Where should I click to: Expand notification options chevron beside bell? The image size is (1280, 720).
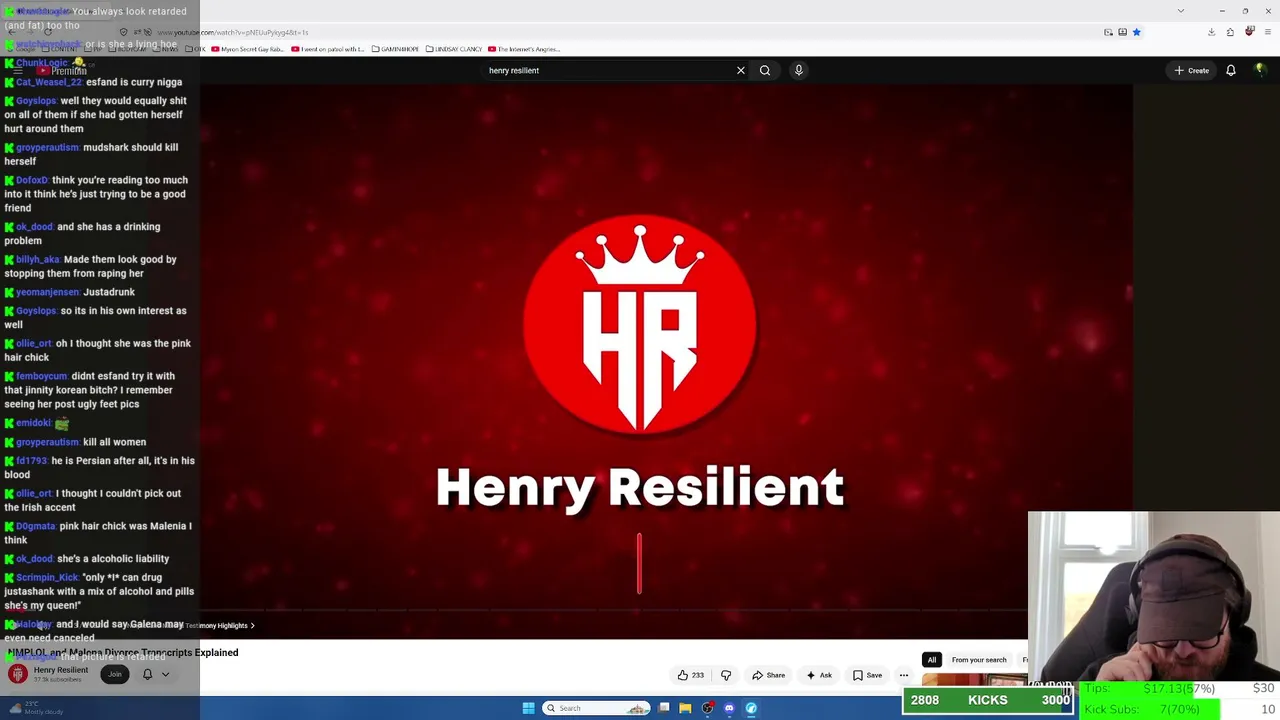166,674
